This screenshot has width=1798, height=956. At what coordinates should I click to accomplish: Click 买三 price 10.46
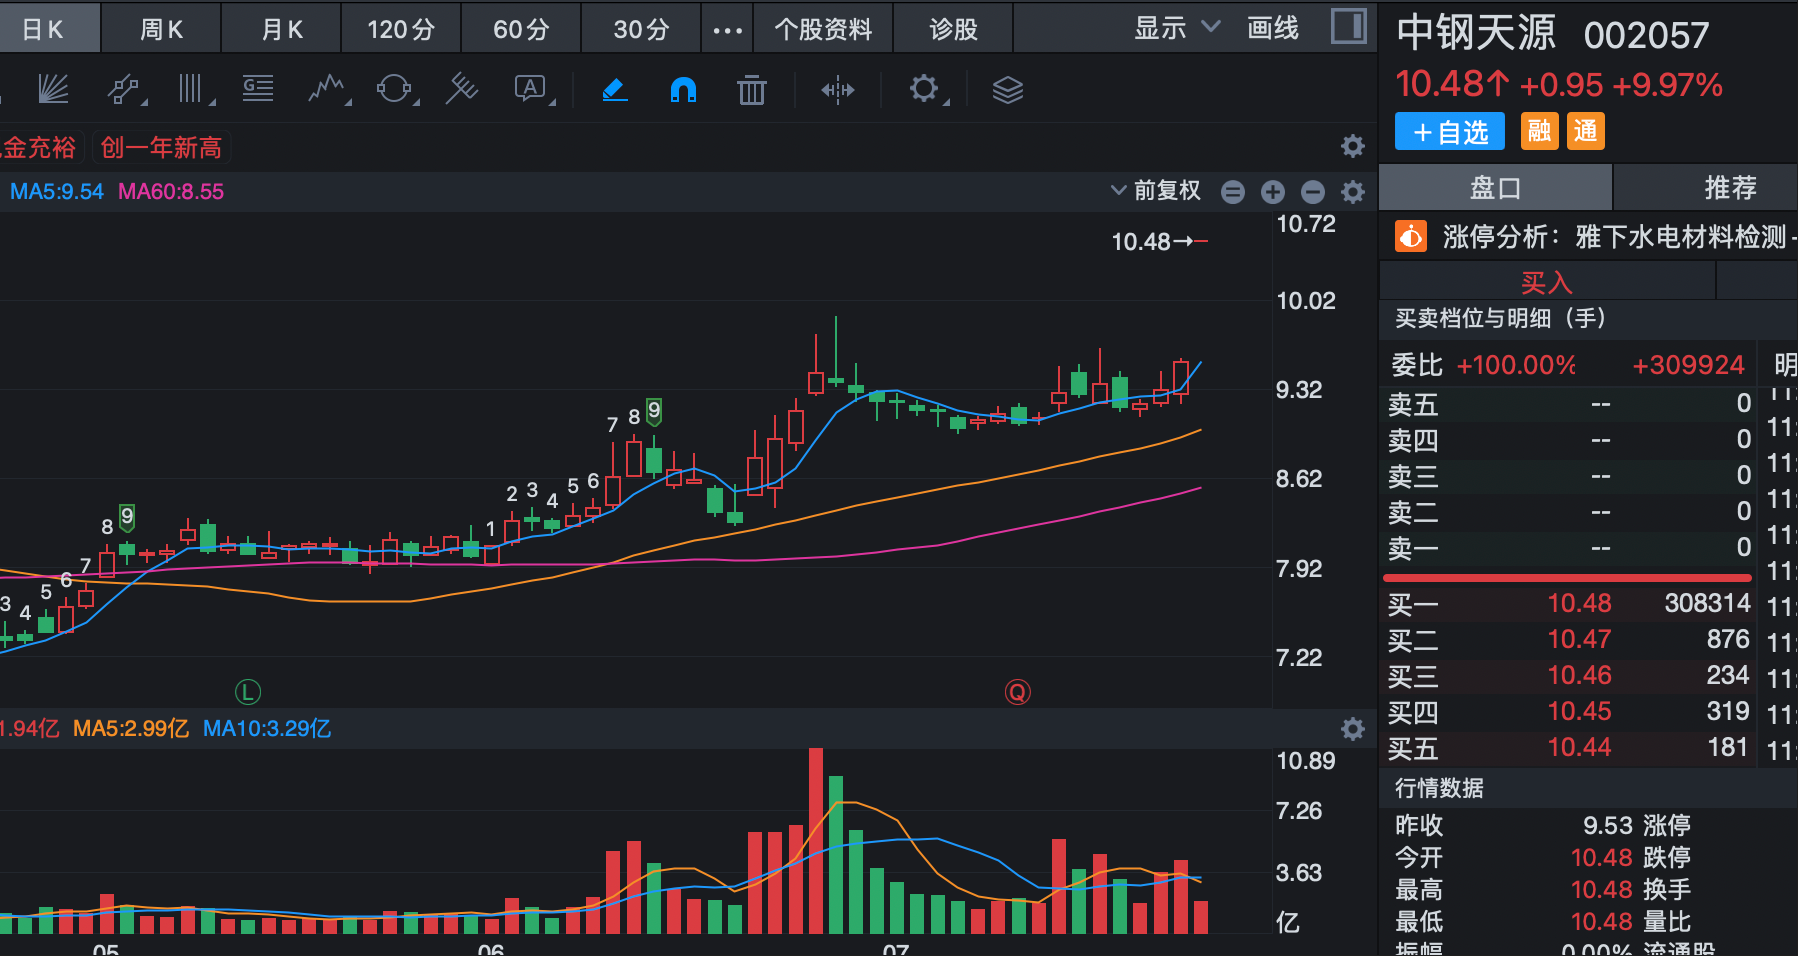tap(1579, 675)
